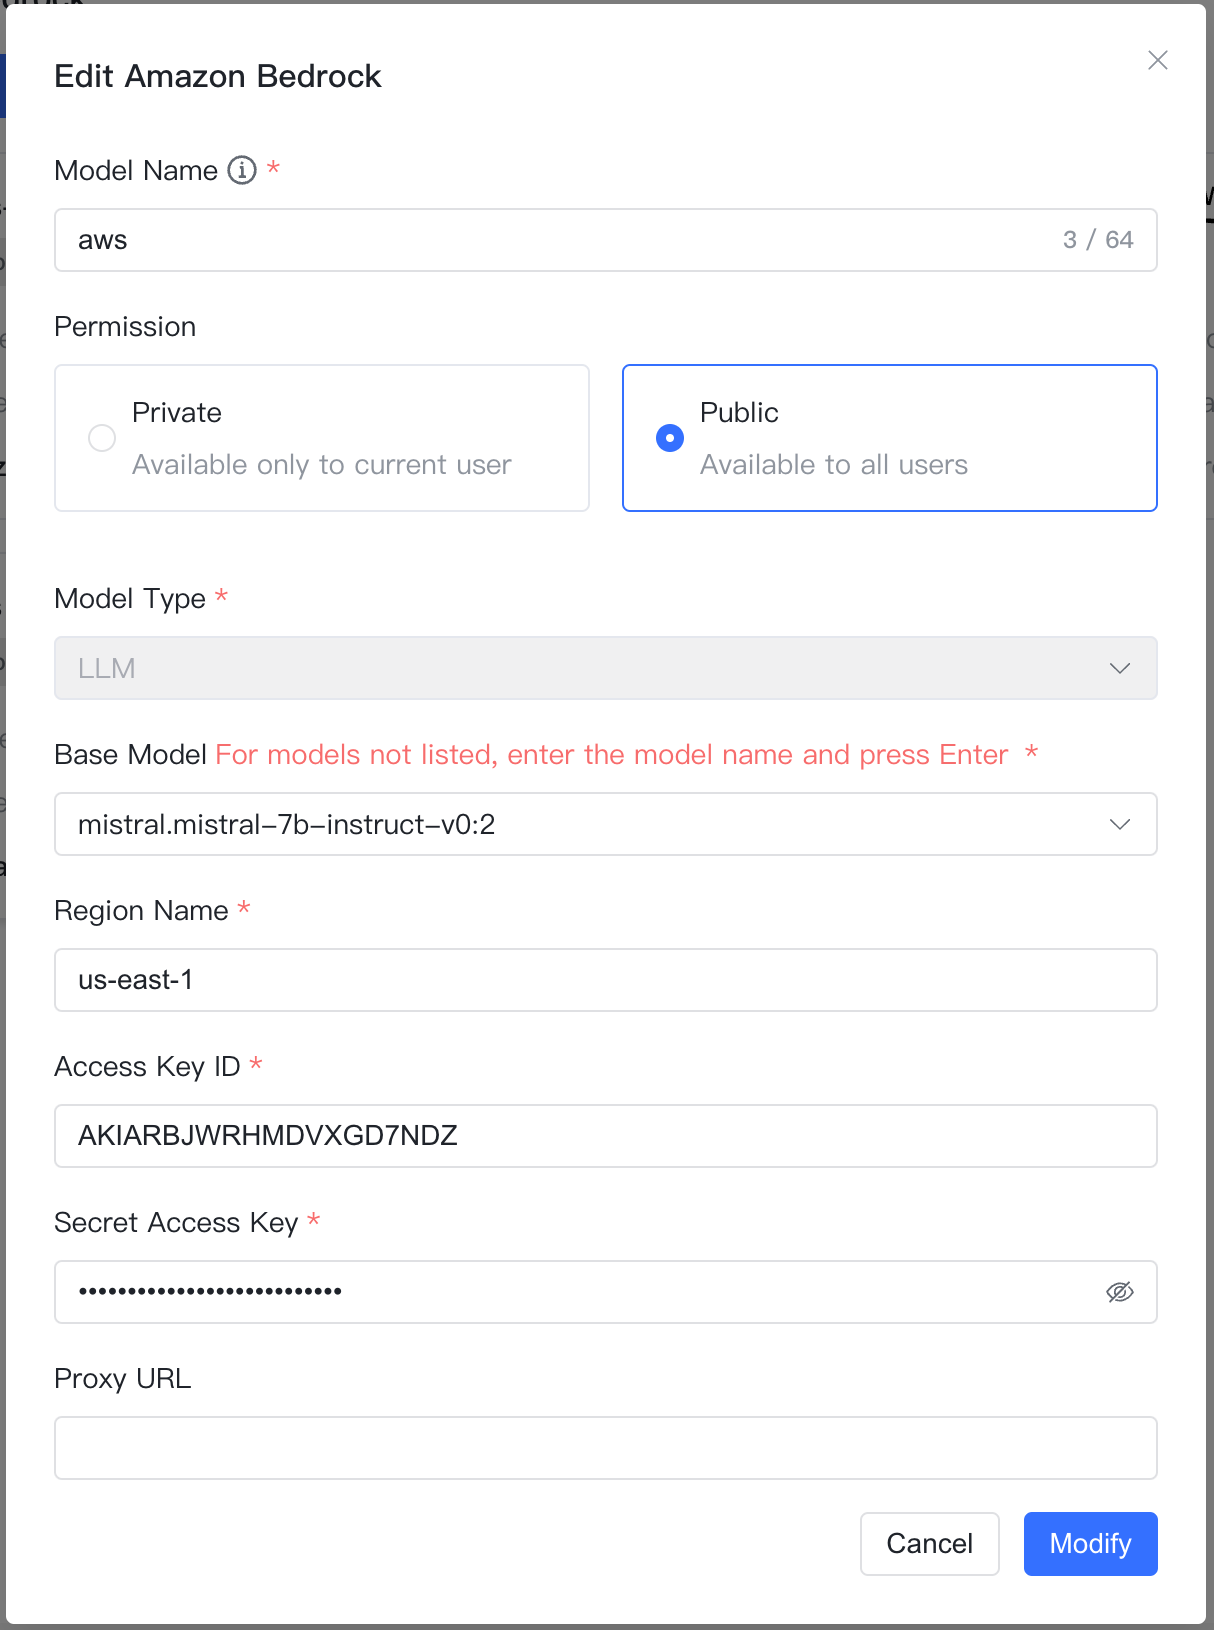Click the blue Modify button
The image size is (1214, 1630).
pos(1090,1544)
